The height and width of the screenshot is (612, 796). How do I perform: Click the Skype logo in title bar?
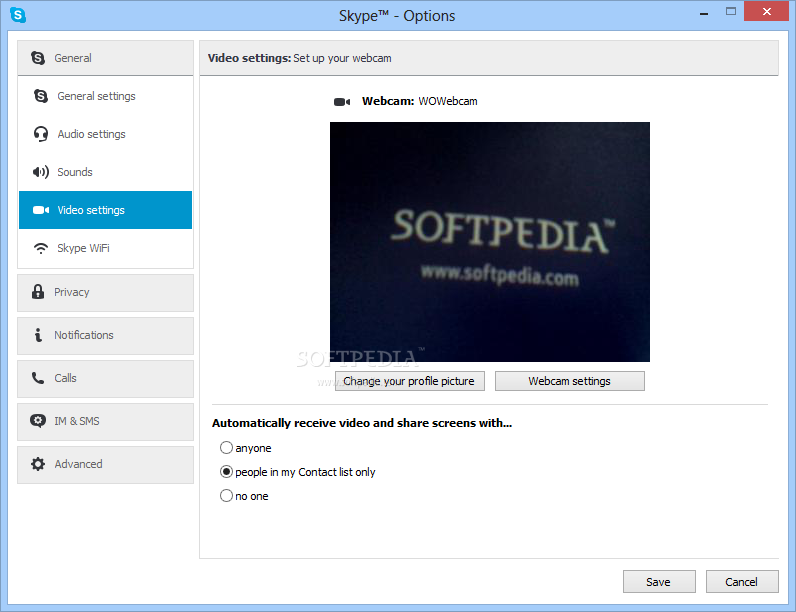pyautogui.click(x=18, y=15)
